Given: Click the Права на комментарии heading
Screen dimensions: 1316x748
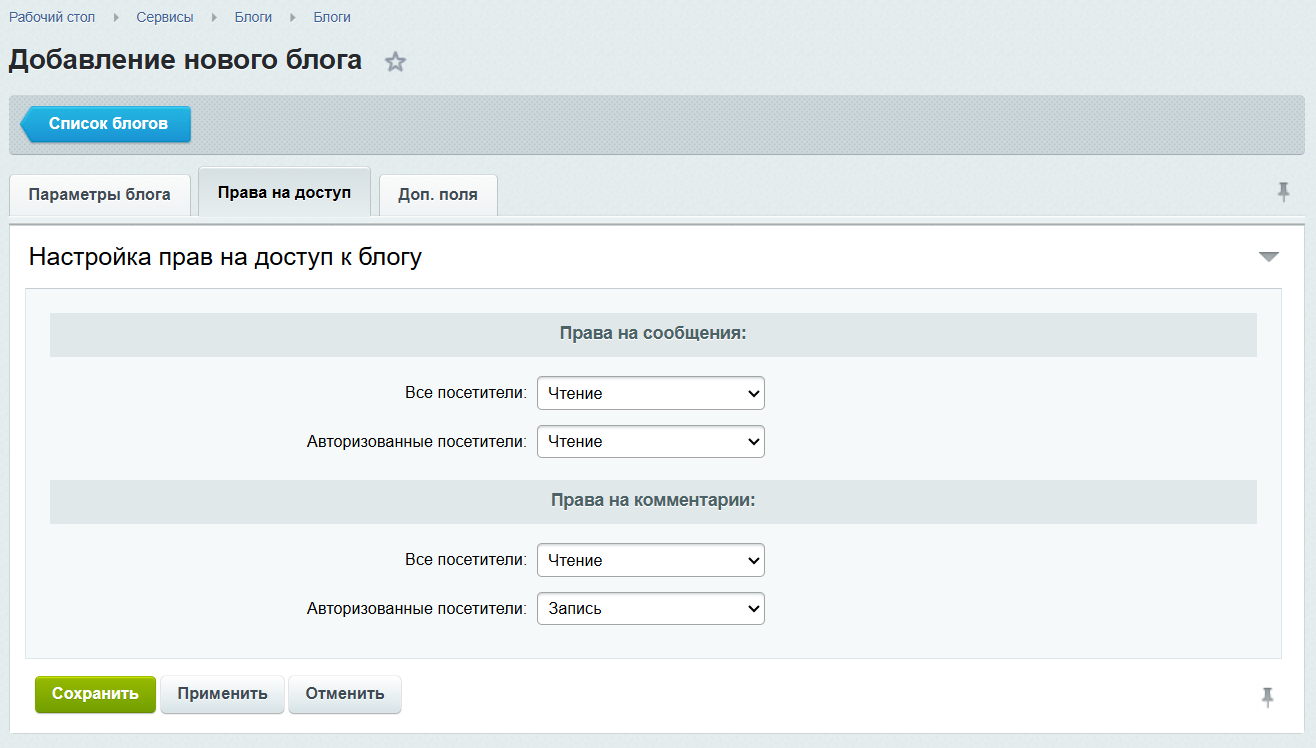Looking at the screenshot, I should 653,501.
